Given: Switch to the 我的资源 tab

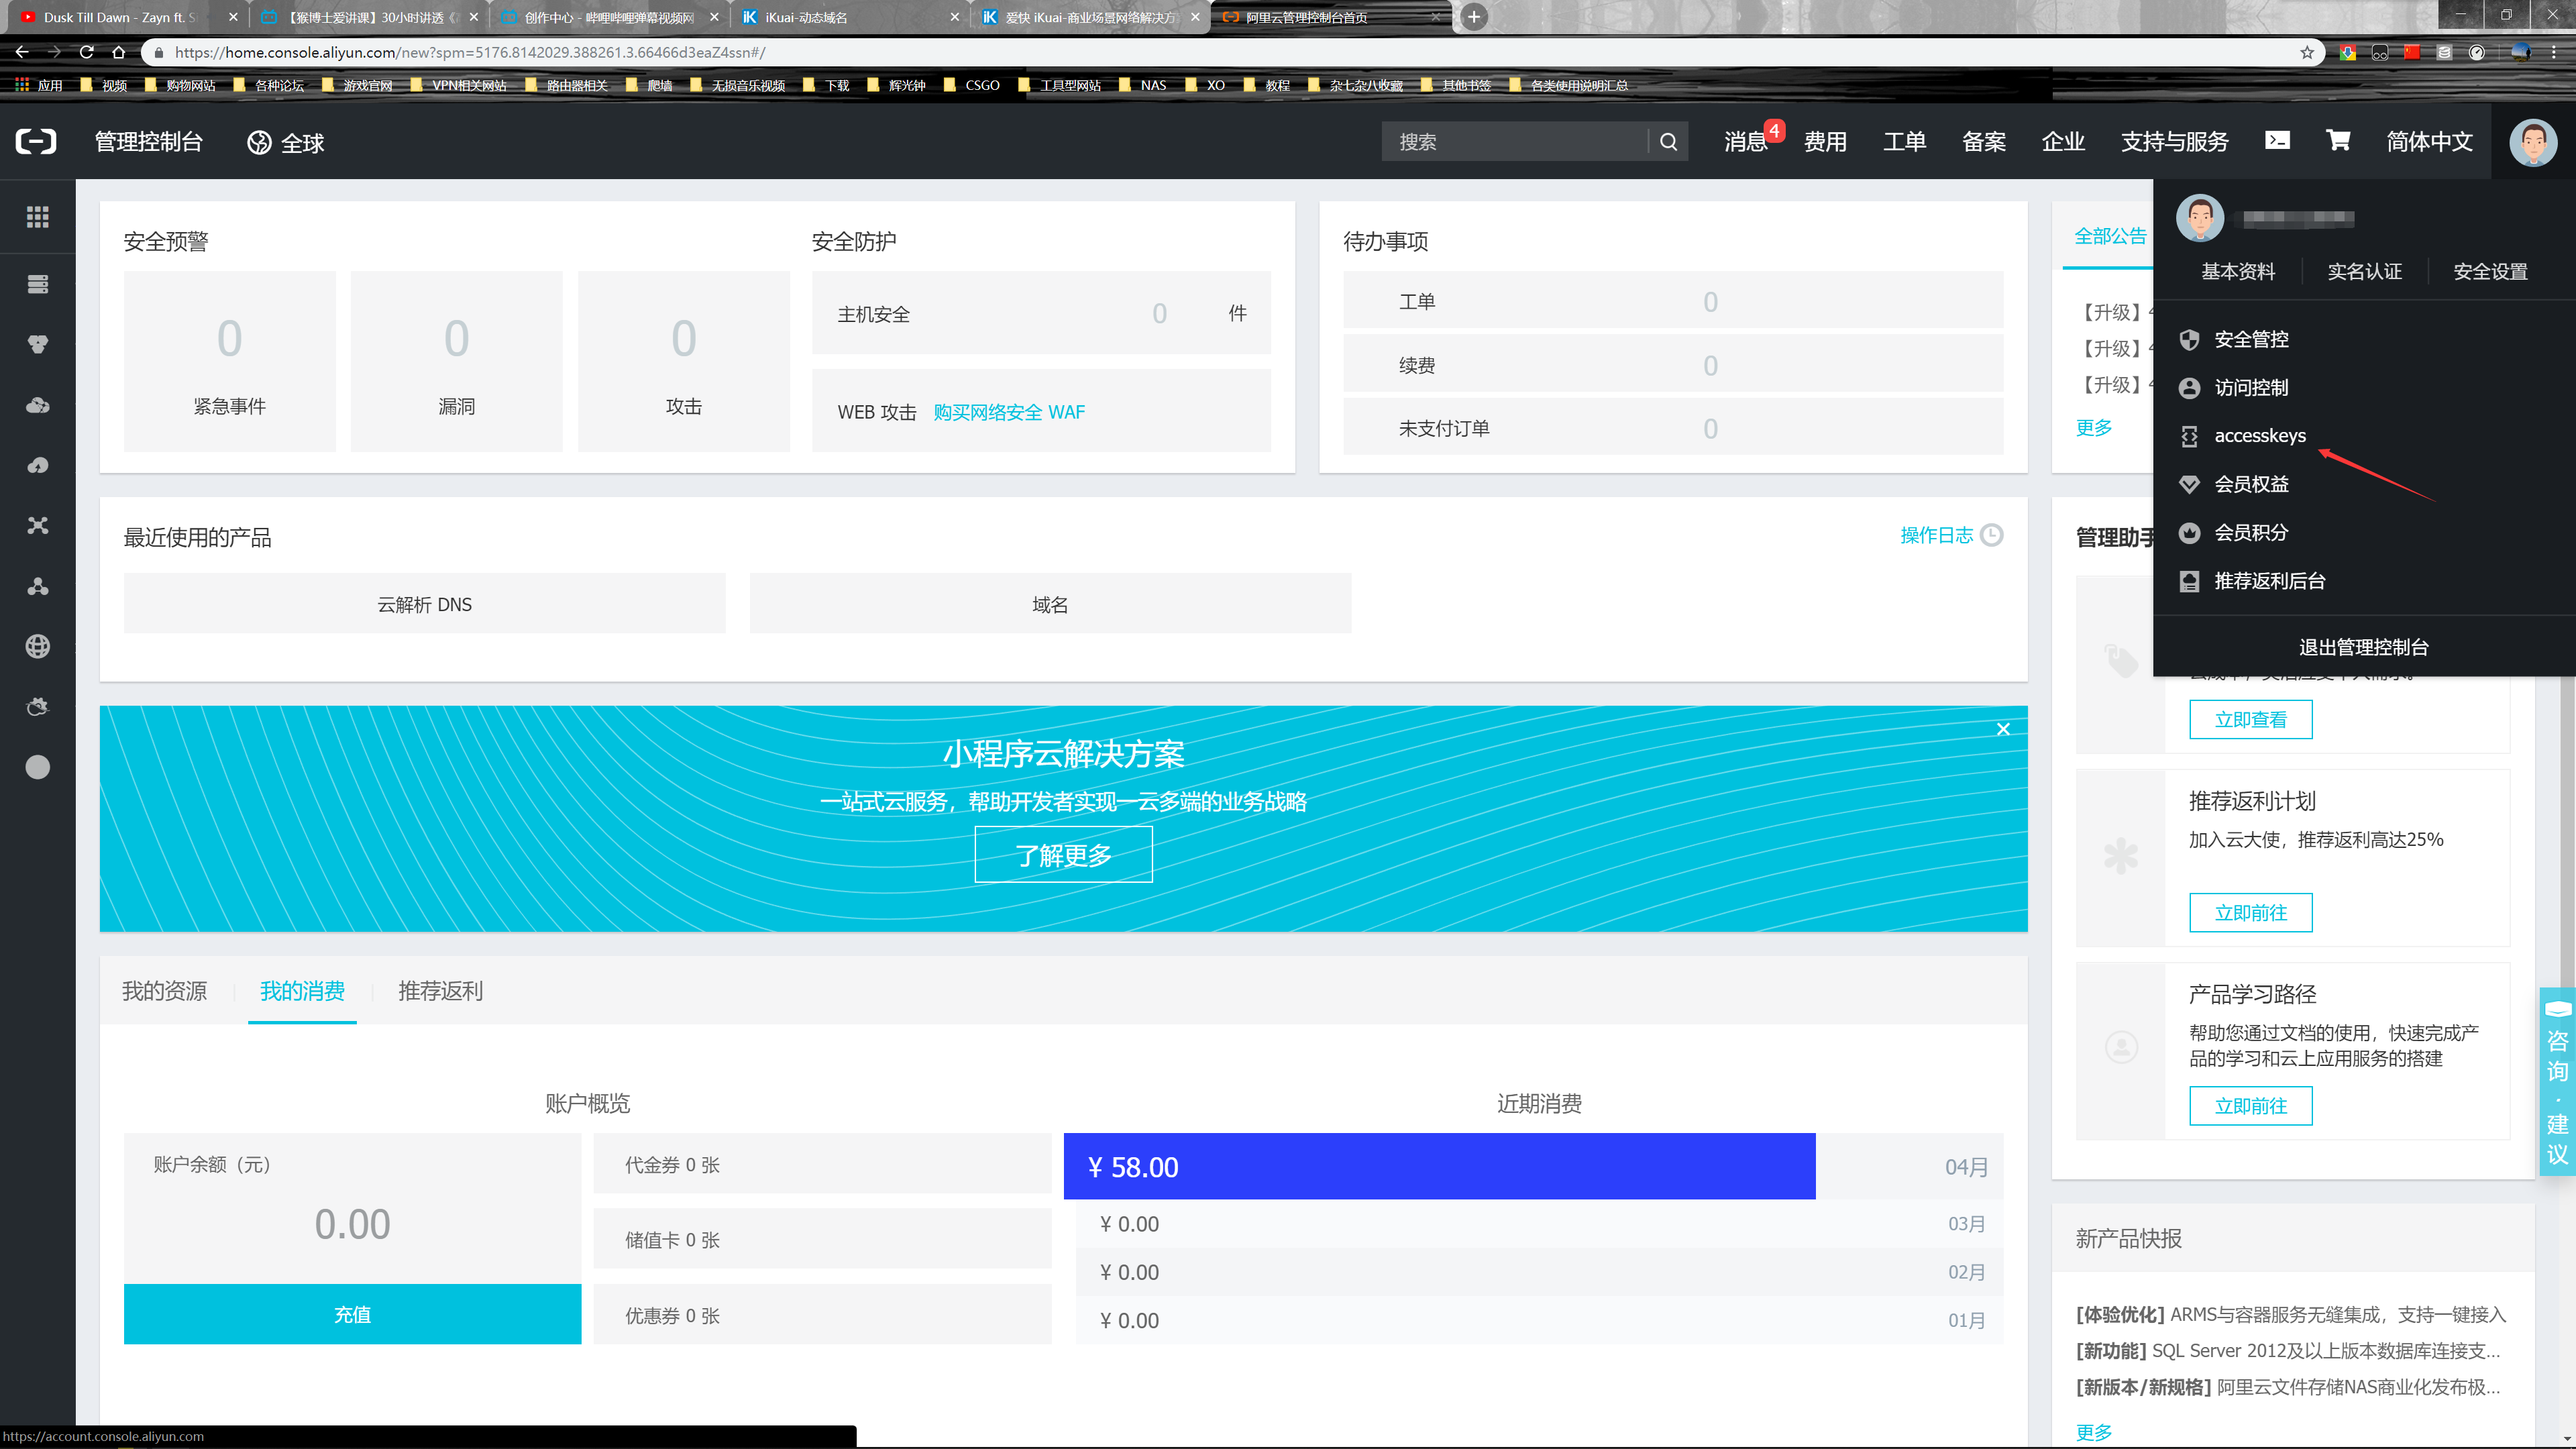Looking at the screenshot, I should [165, 991].
